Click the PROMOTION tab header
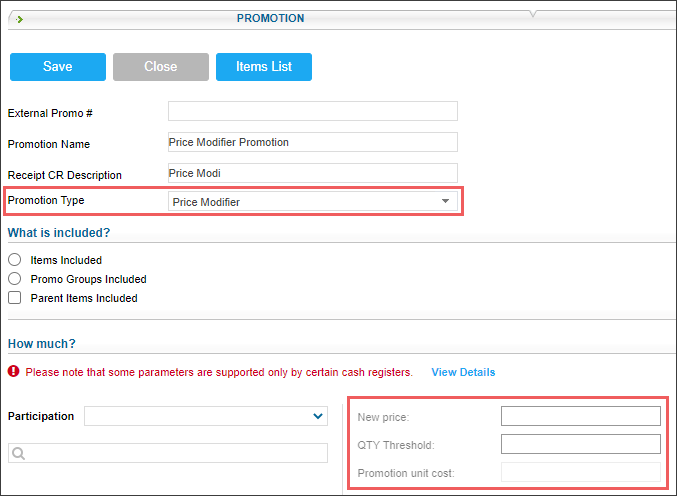The height and width of the screenshot is (496, 677). click(270, 19)
